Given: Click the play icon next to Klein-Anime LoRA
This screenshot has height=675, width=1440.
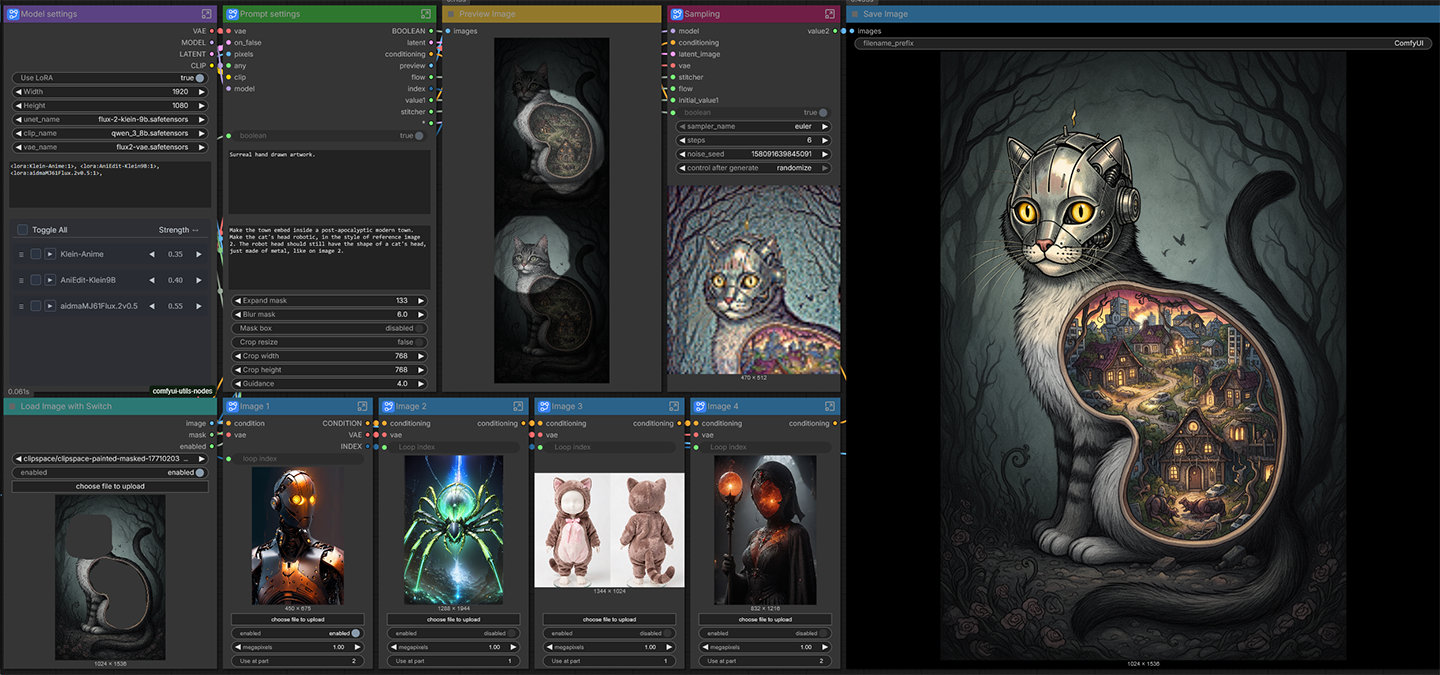Looking at the screenshot, I should point(50,254).
